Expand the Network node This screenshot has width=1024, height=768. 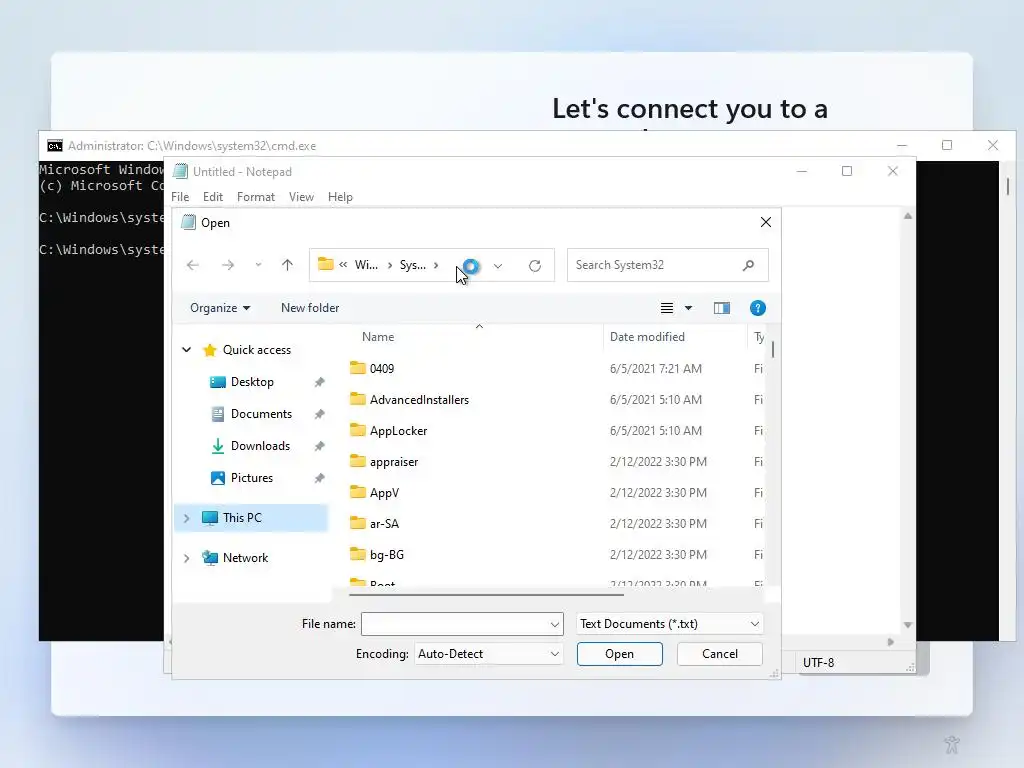click(187, 558)
